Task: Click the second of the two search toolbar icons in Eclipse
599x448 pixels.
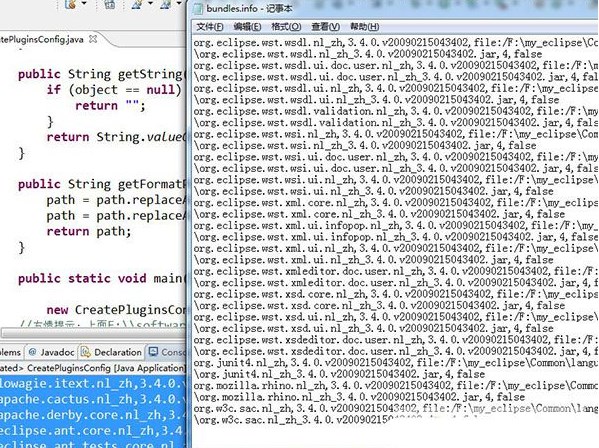Action: coord(166,4)
